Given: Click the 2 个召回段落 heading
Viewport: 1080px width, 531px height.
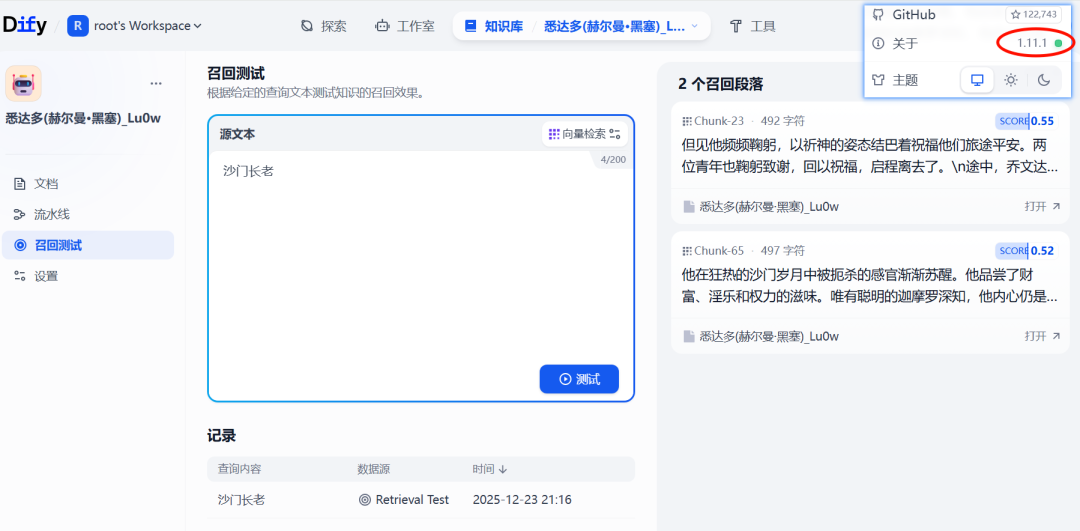Looking at the screenshot, I should coord(720,84).
